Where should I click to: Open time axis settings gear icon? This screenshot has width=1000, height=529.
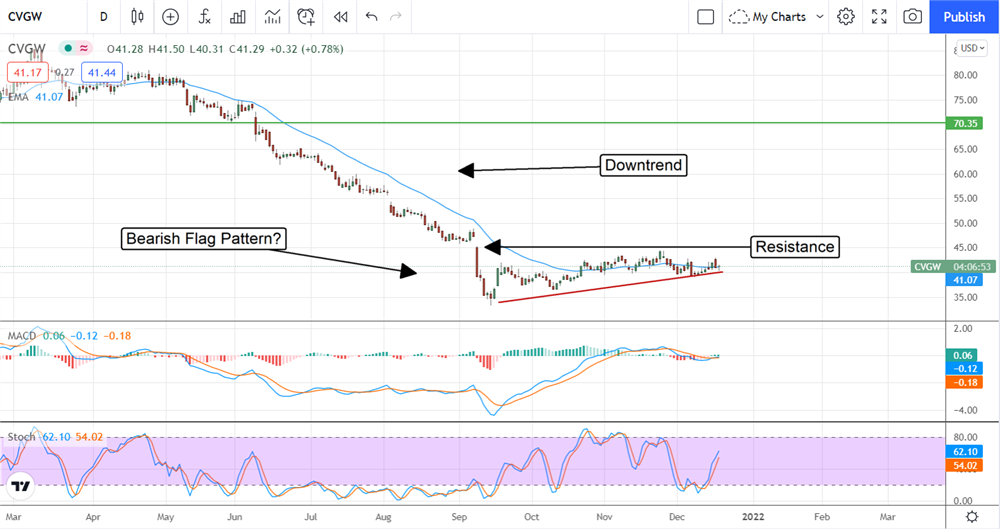[x=972, y=517]
